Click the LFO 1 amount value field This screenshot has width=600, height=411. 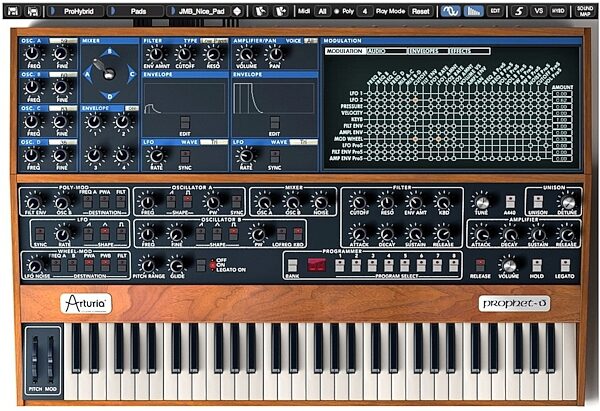[562, 94]
